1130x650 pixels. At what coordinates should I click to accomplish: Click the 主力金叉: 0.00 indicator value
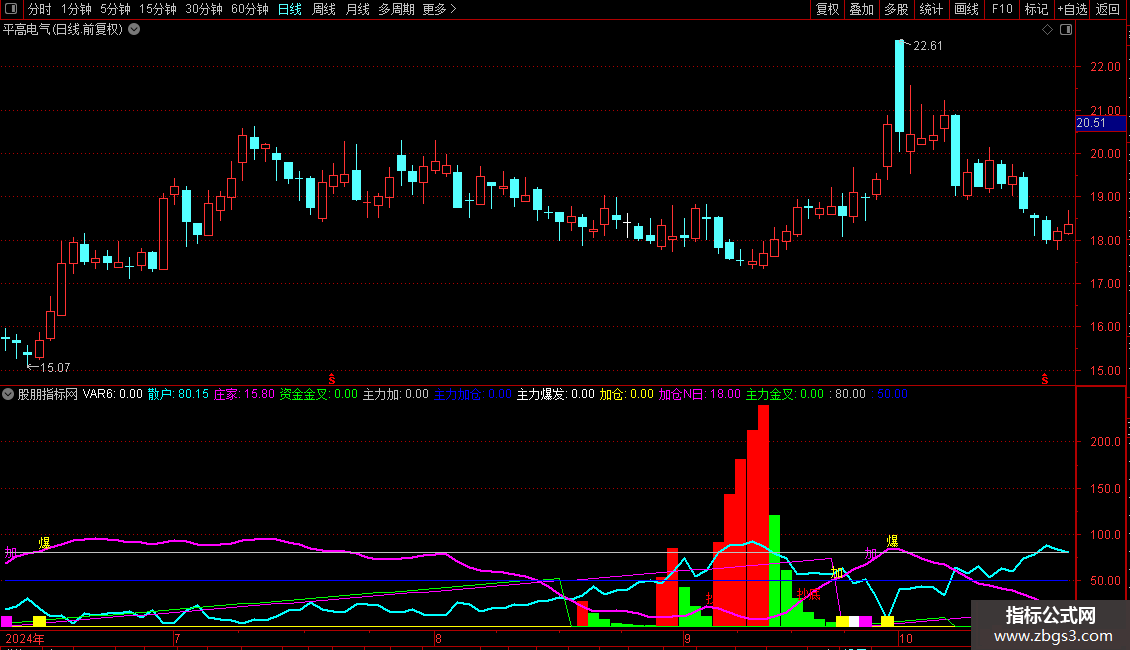(784, 394)
